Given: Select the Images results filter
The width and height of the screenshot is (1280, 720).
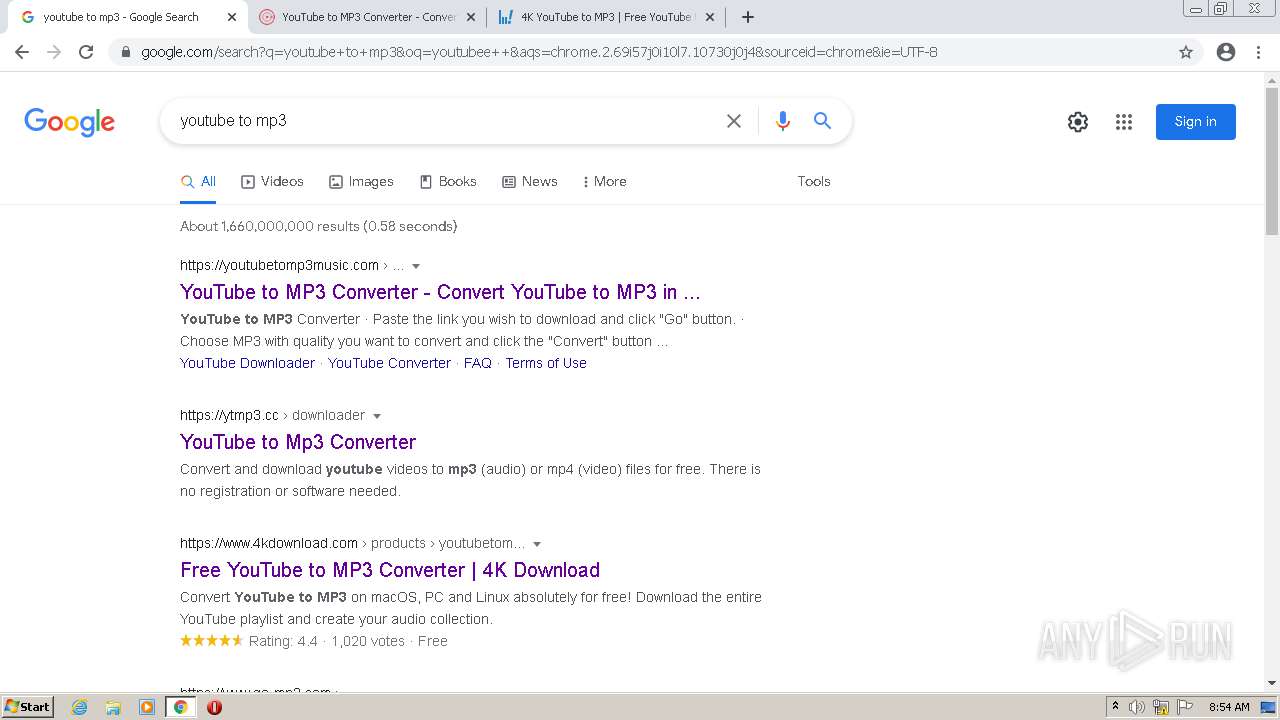Looking at the screenshot, I should (361, 182).
